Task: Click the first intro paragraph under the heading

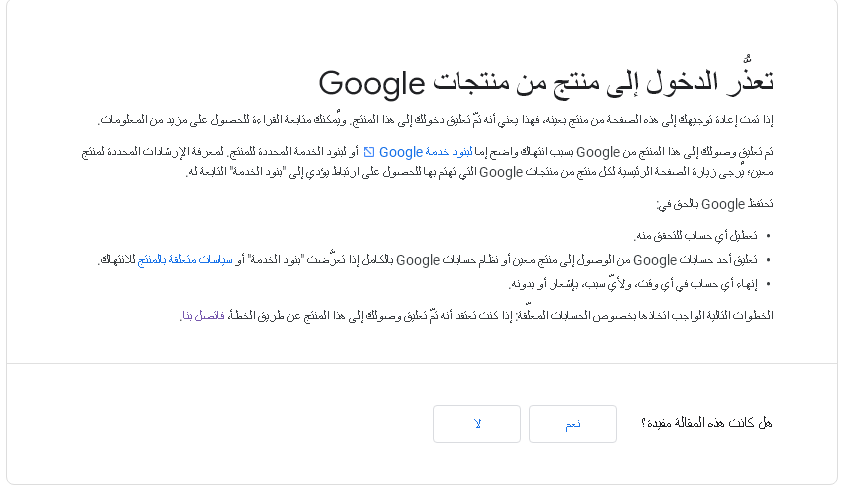Action: pos(435,120)
